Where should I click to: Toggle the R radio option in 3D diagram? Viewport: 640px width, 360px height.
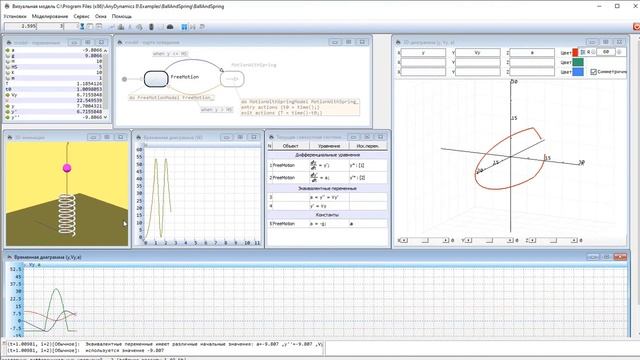[594, 52]
